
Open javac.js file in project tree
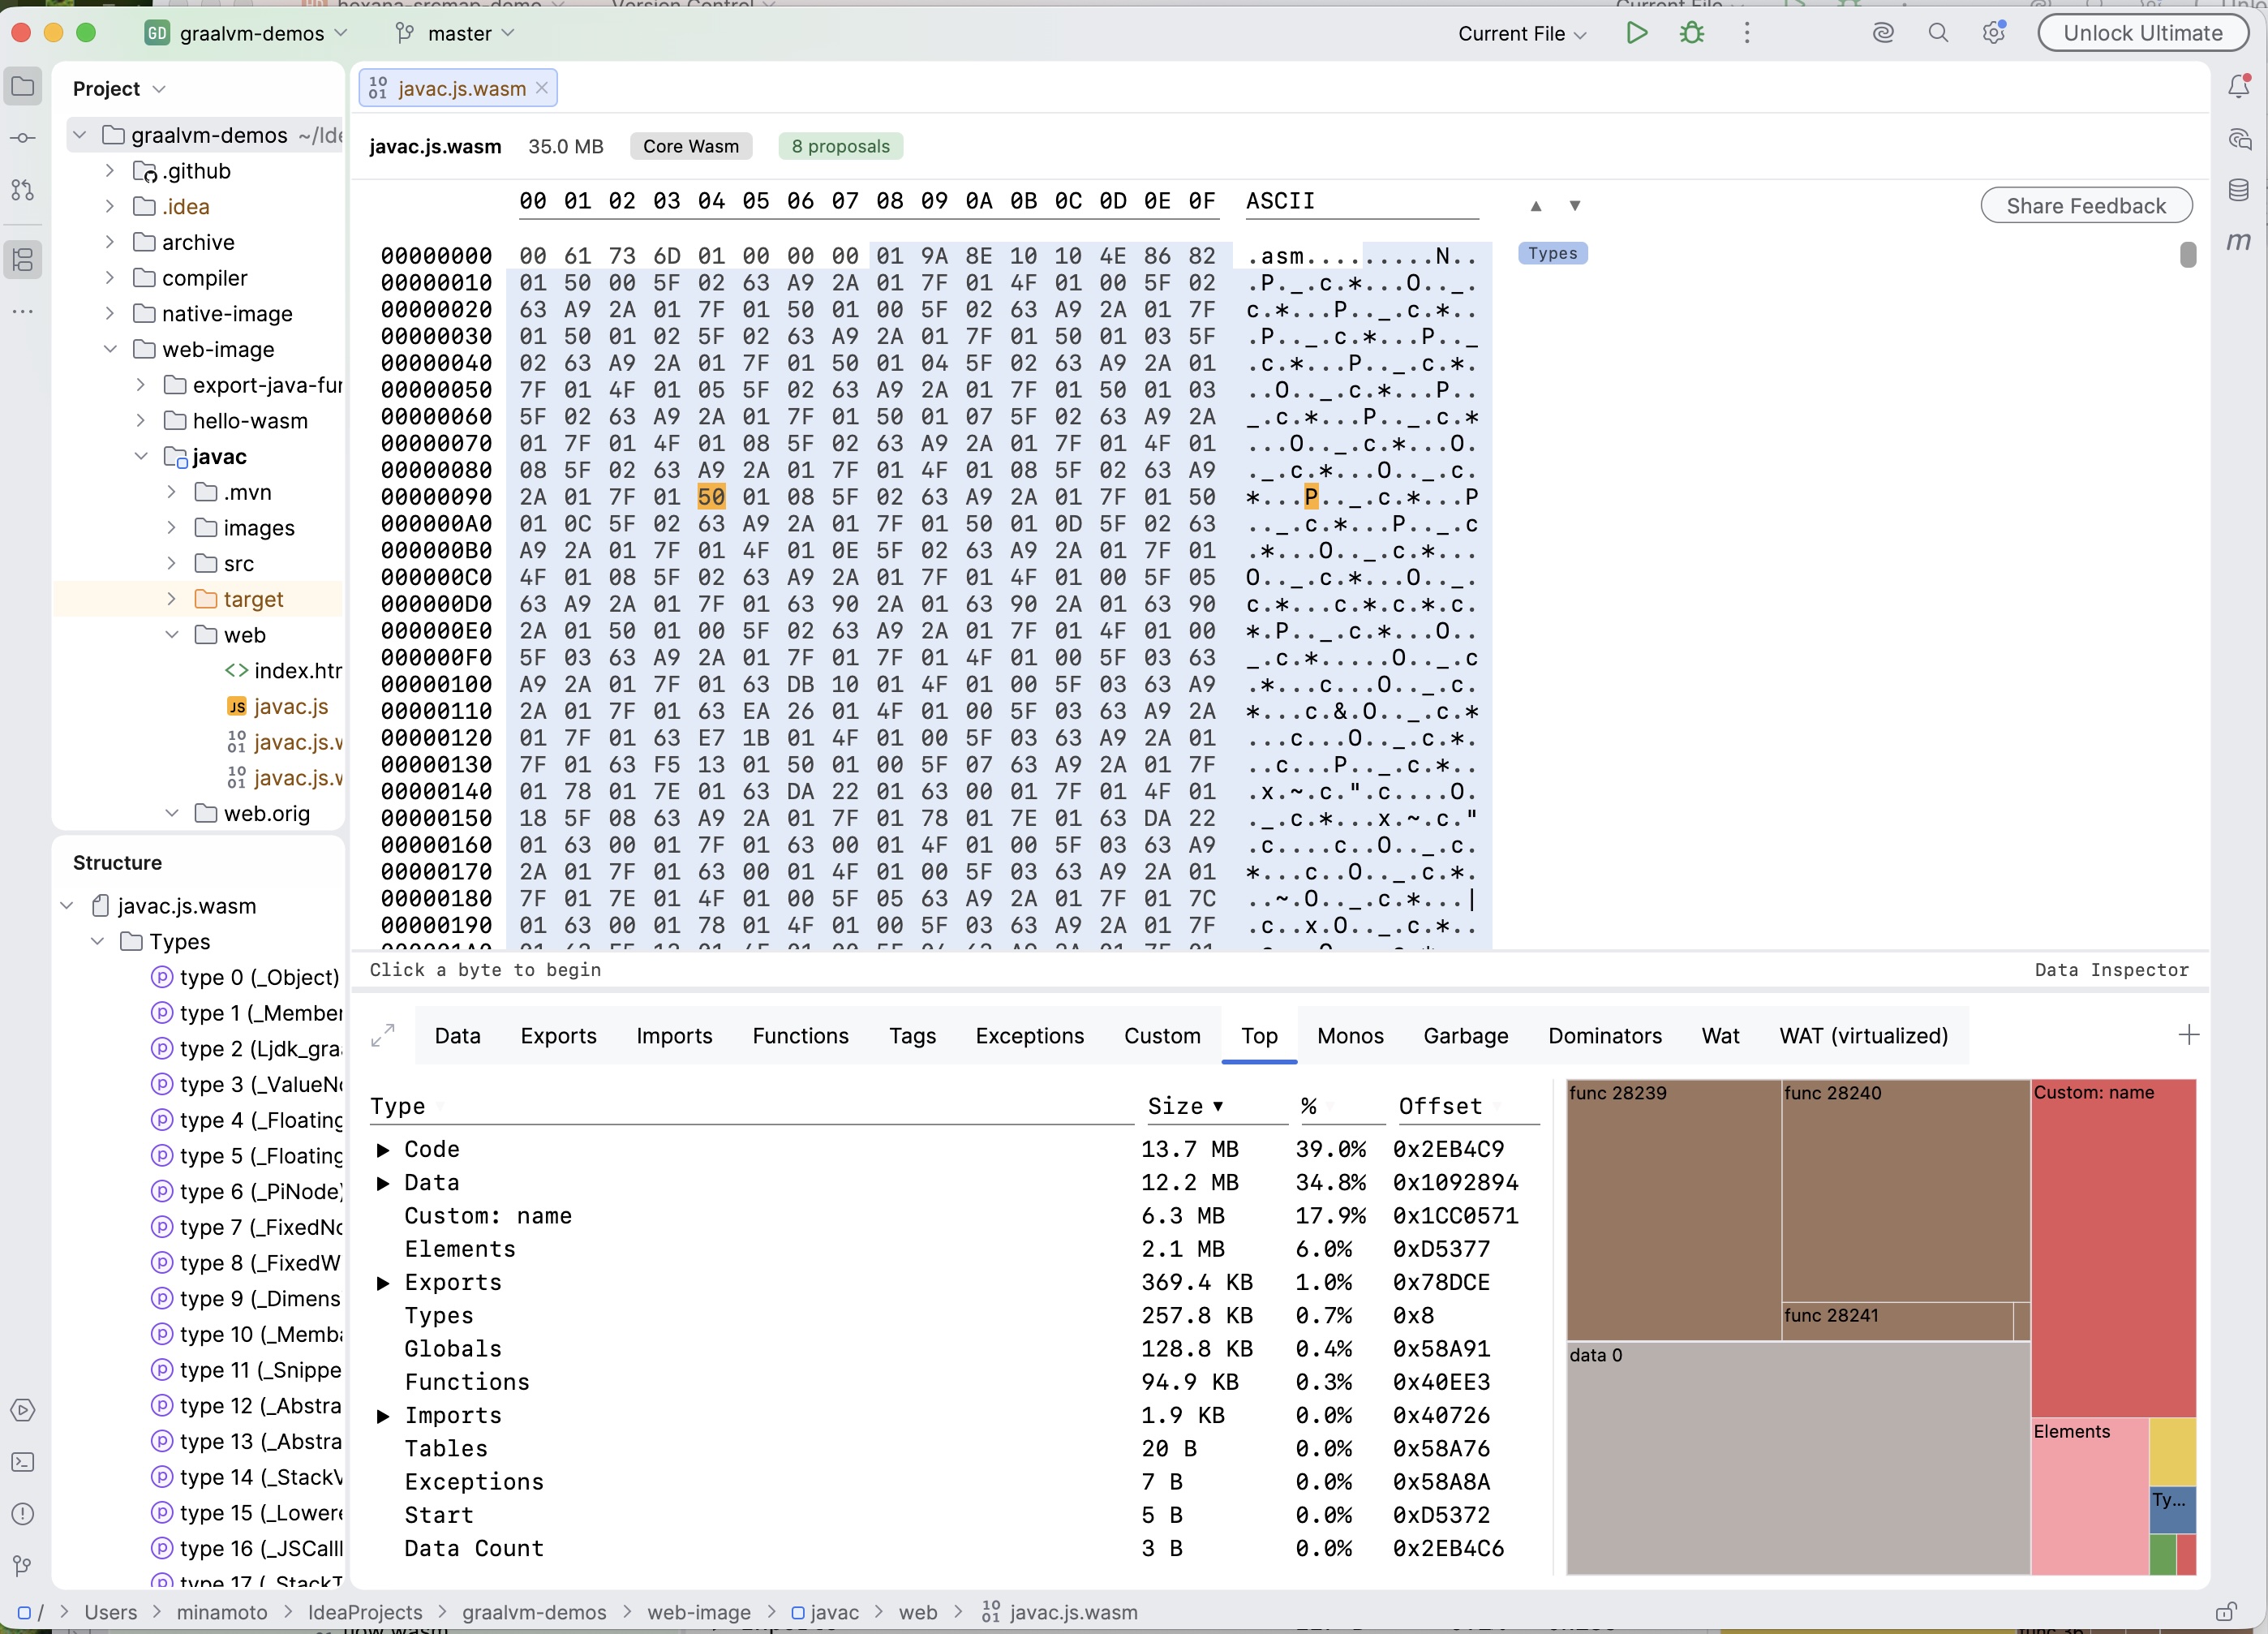tap(290, 706)
